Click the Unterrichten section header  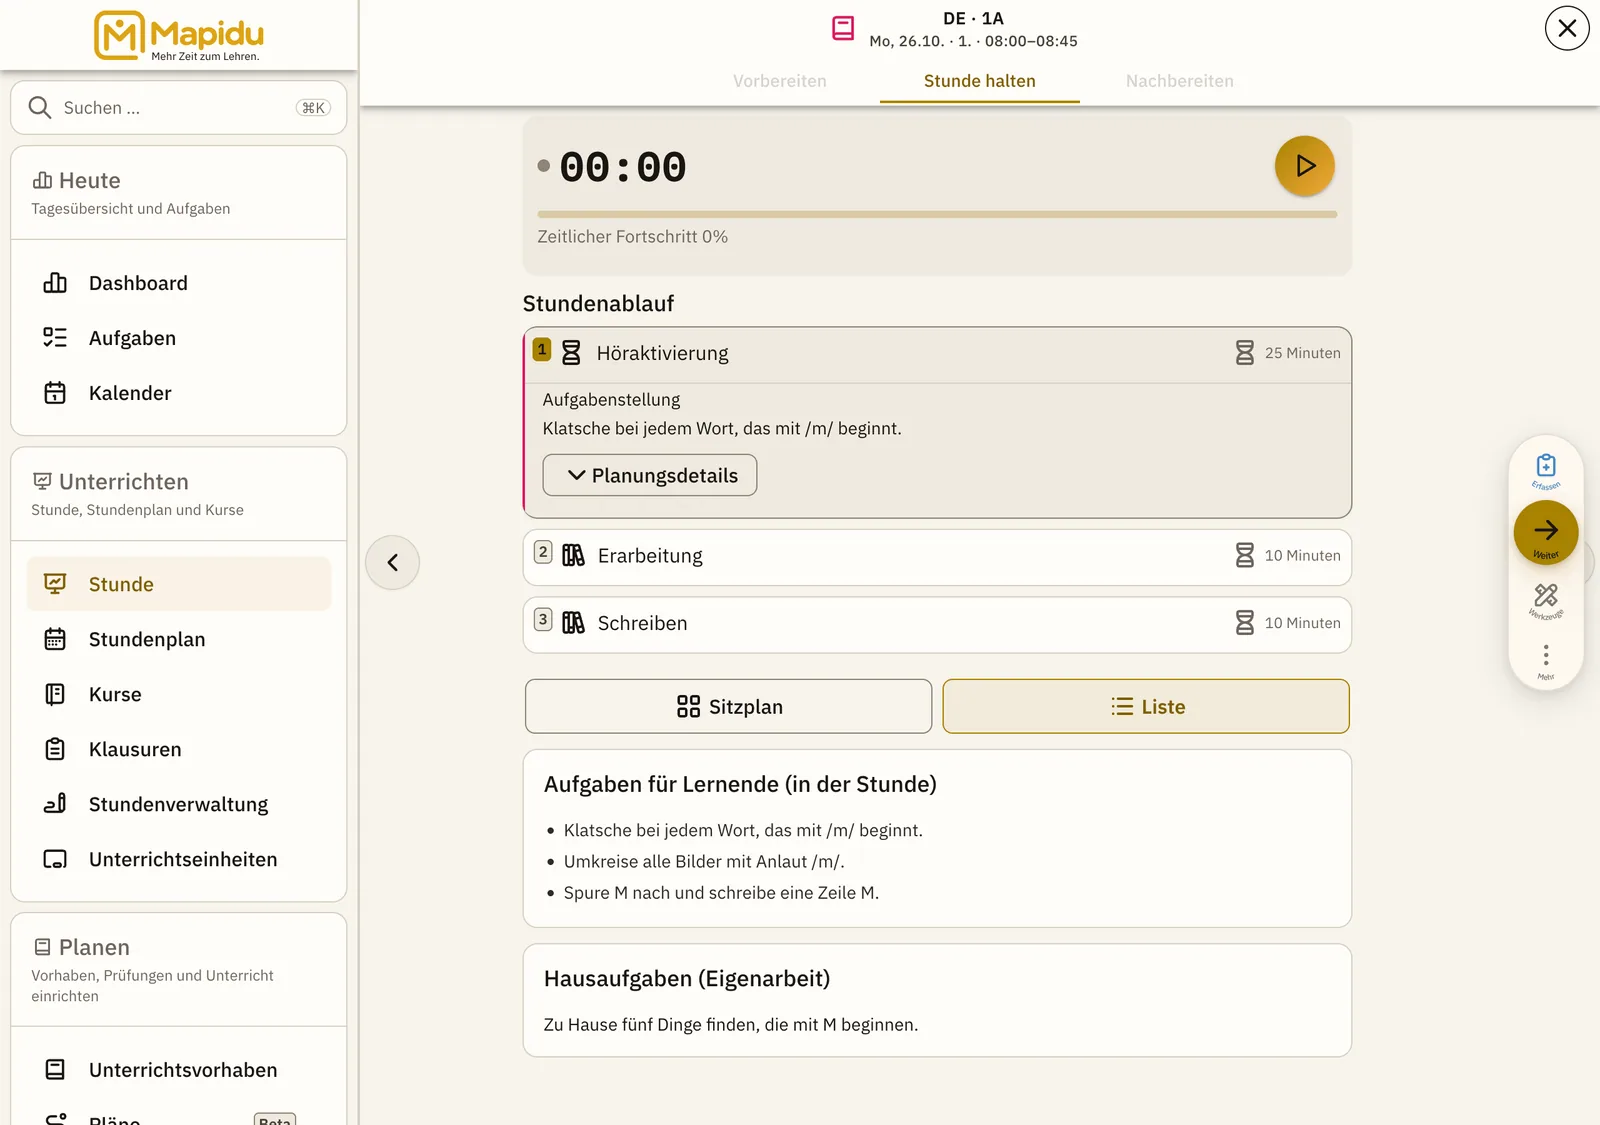pos(179,494)
